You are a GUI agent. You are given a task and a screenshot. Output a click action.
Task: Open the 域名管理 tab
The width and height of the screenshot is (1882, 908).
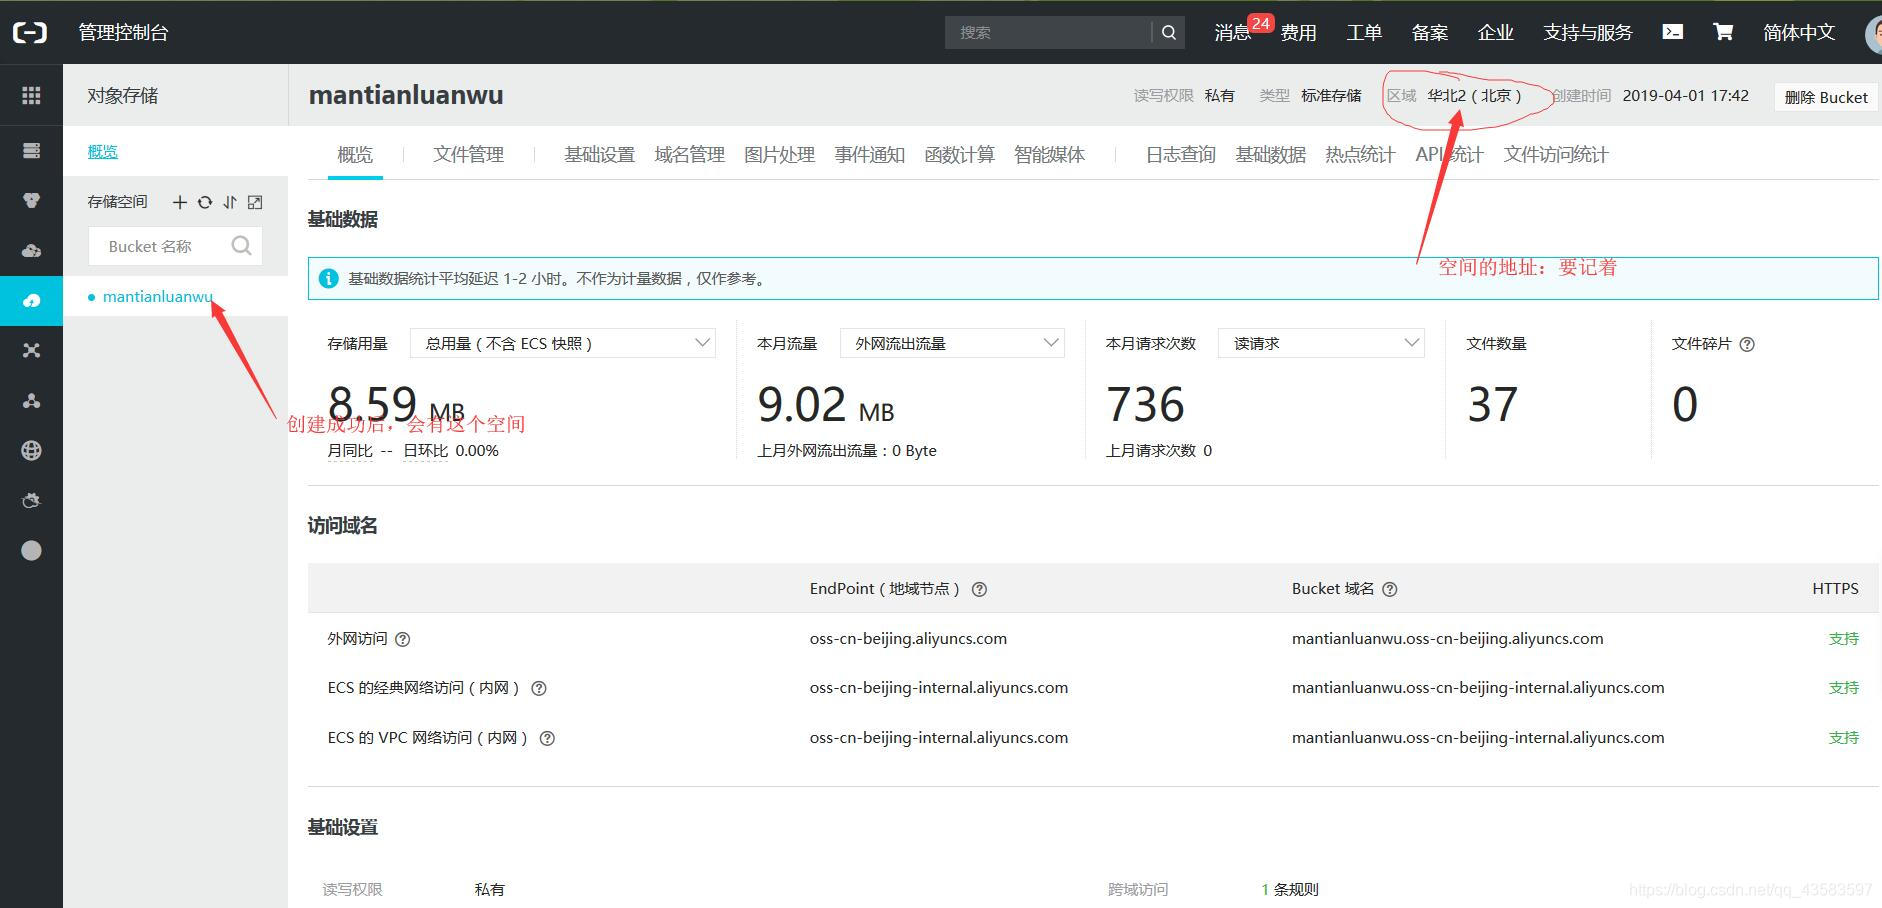pyautogui.click(x=689, y=154)
